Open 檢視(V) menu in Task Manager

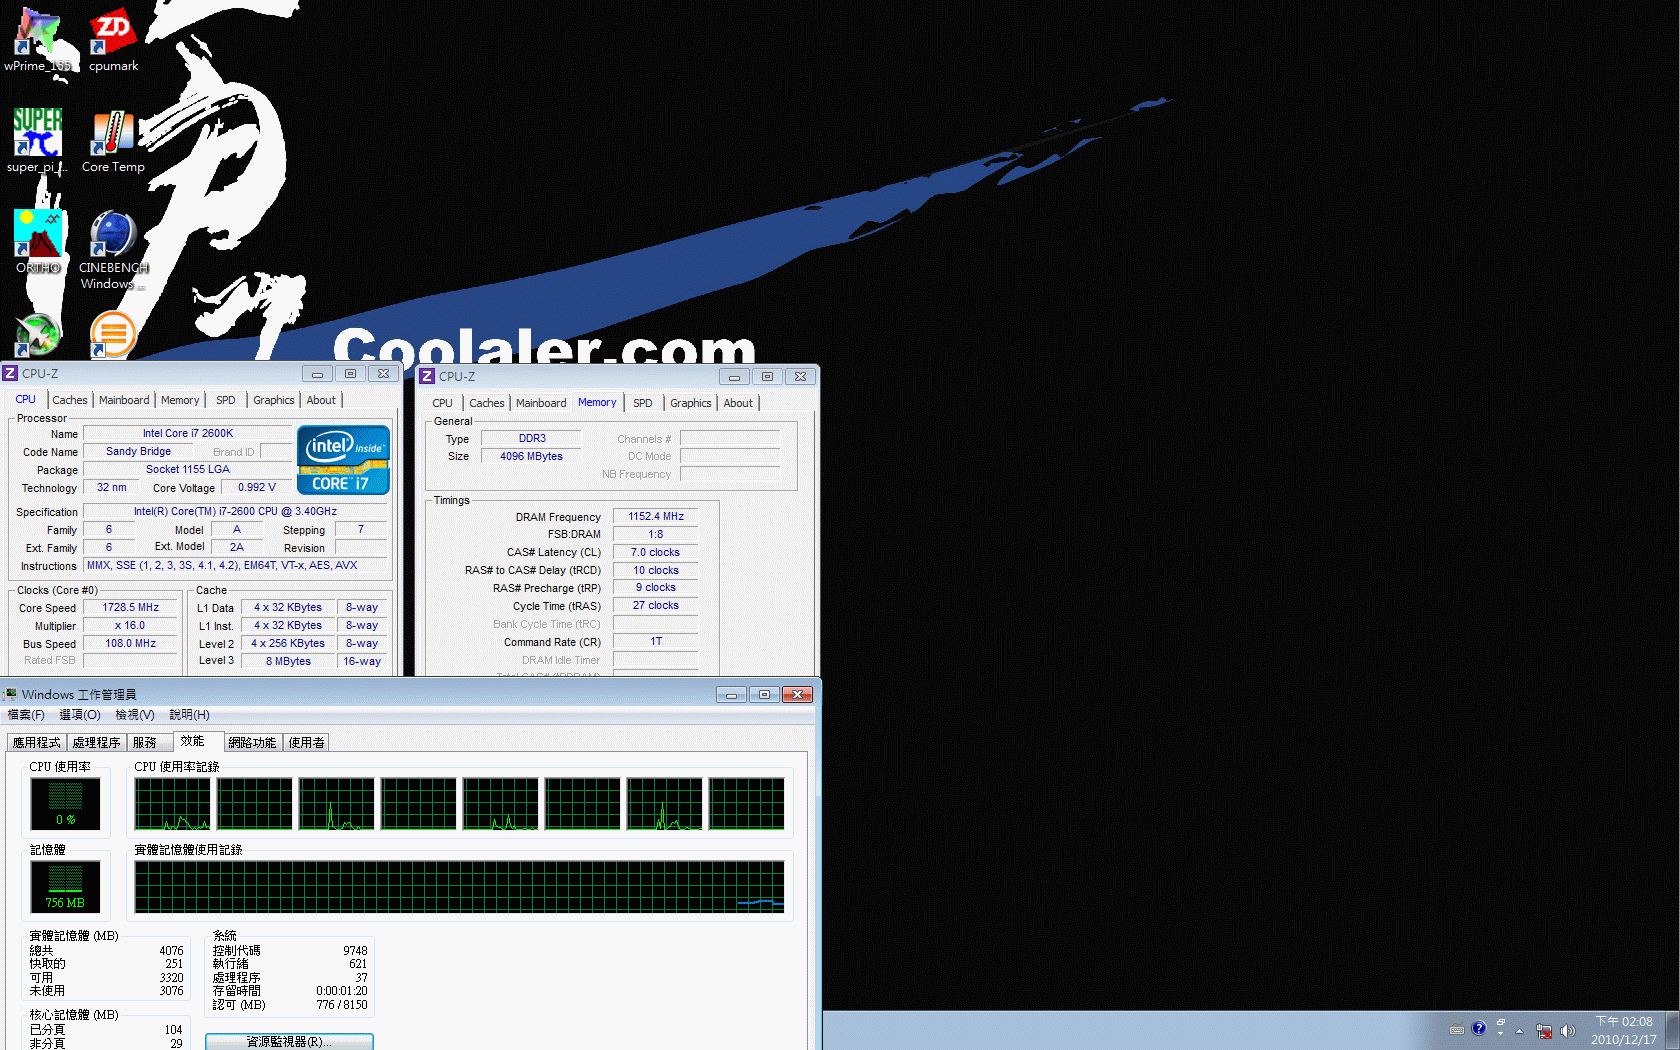tap(135, 715)
